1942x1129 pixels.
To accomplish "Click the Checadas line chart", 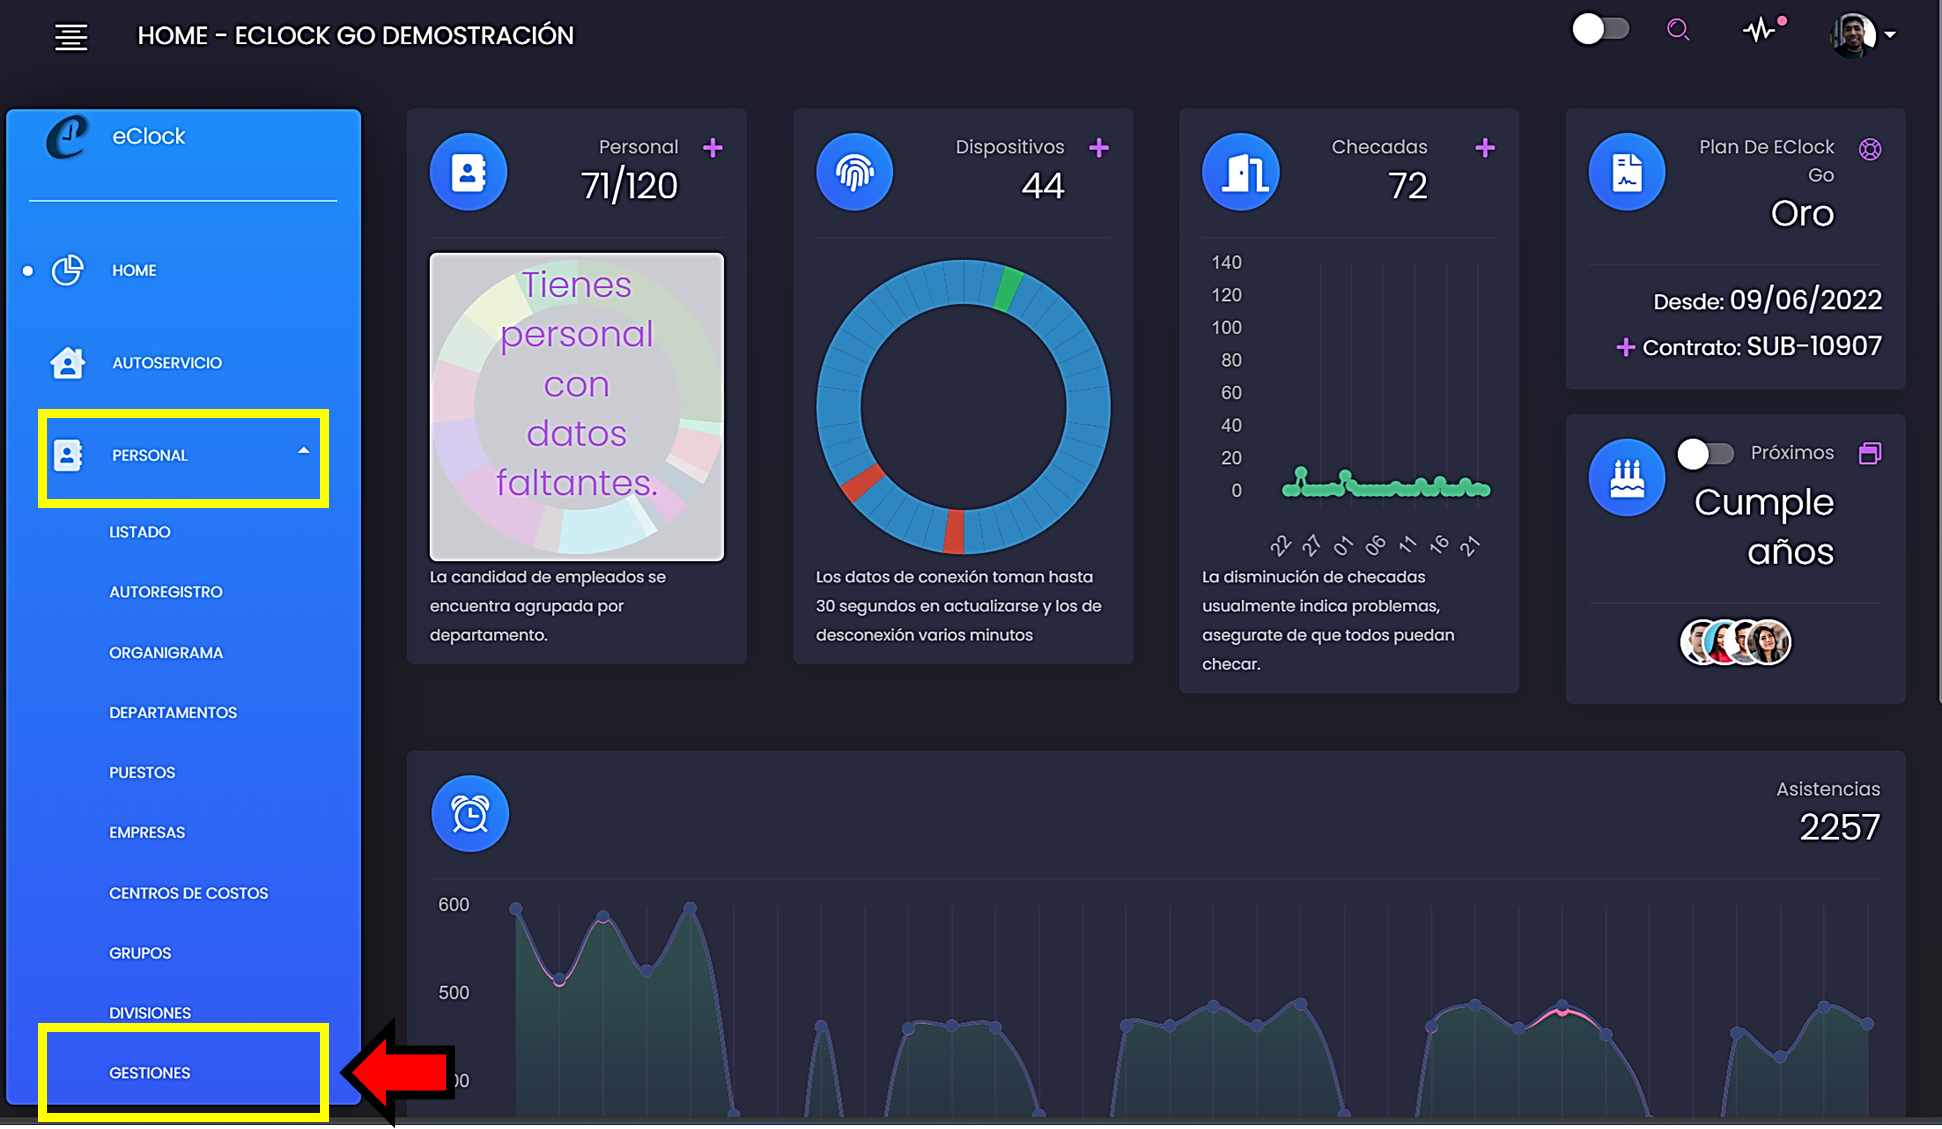I will point(1349,405).
